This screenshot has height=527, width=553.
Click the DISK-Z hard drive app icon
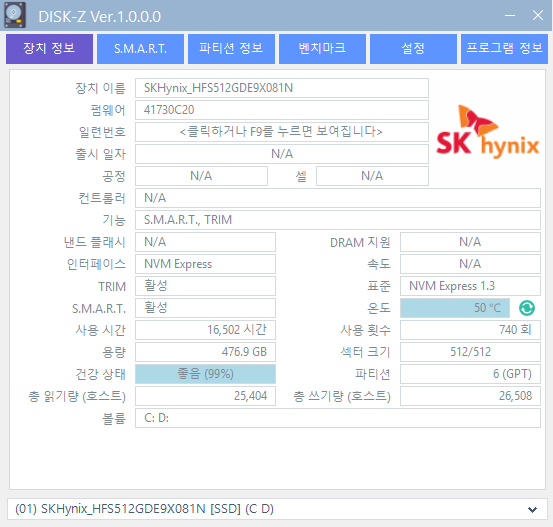click(14, 15)
